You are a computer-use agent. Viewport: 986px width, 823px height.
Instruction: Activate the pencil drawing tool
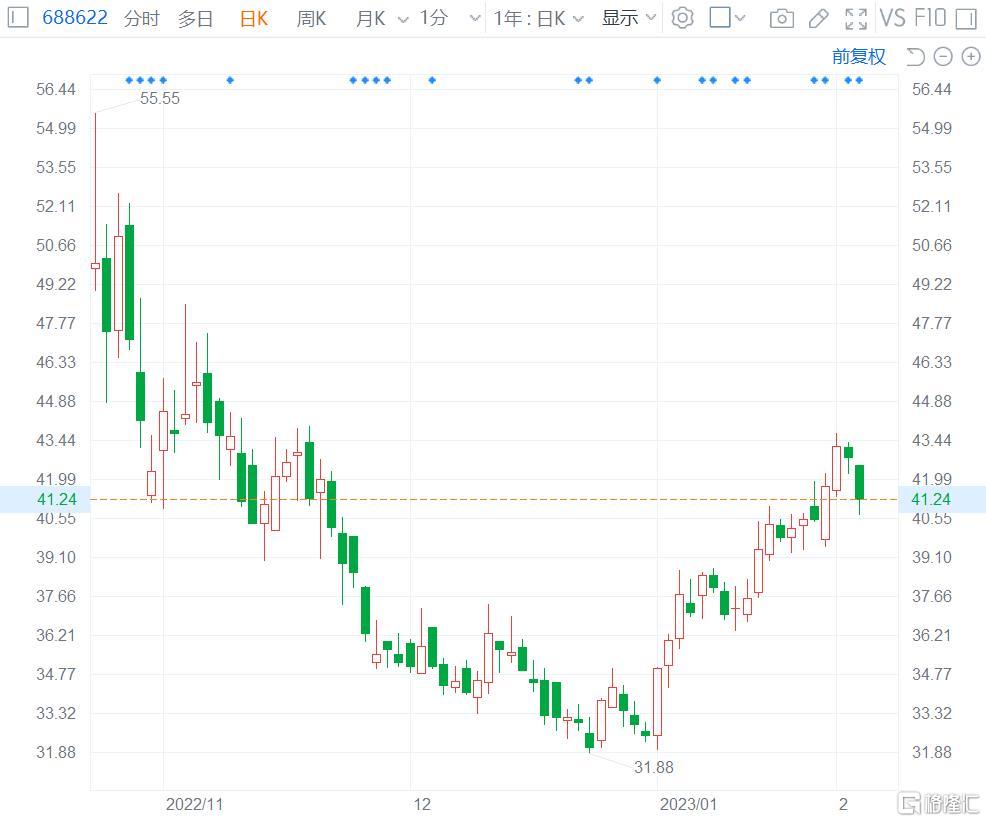pos(818,18)
